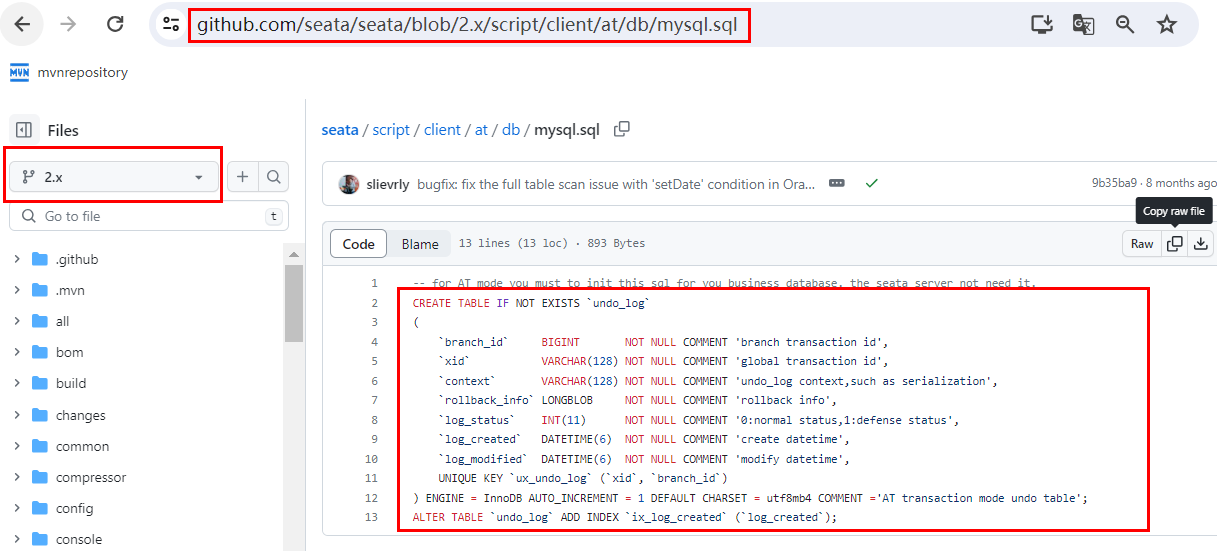Click the 'CREATE TABLE IF NOT EXISTS' code line
The image size is (1217, 551).
pyautogui.click(x=531, y=303)
